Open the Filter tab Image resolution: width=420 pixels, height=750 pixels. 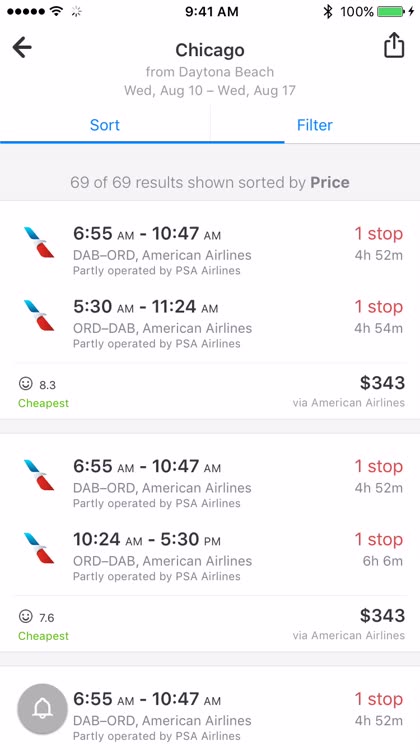pos(315,125)
